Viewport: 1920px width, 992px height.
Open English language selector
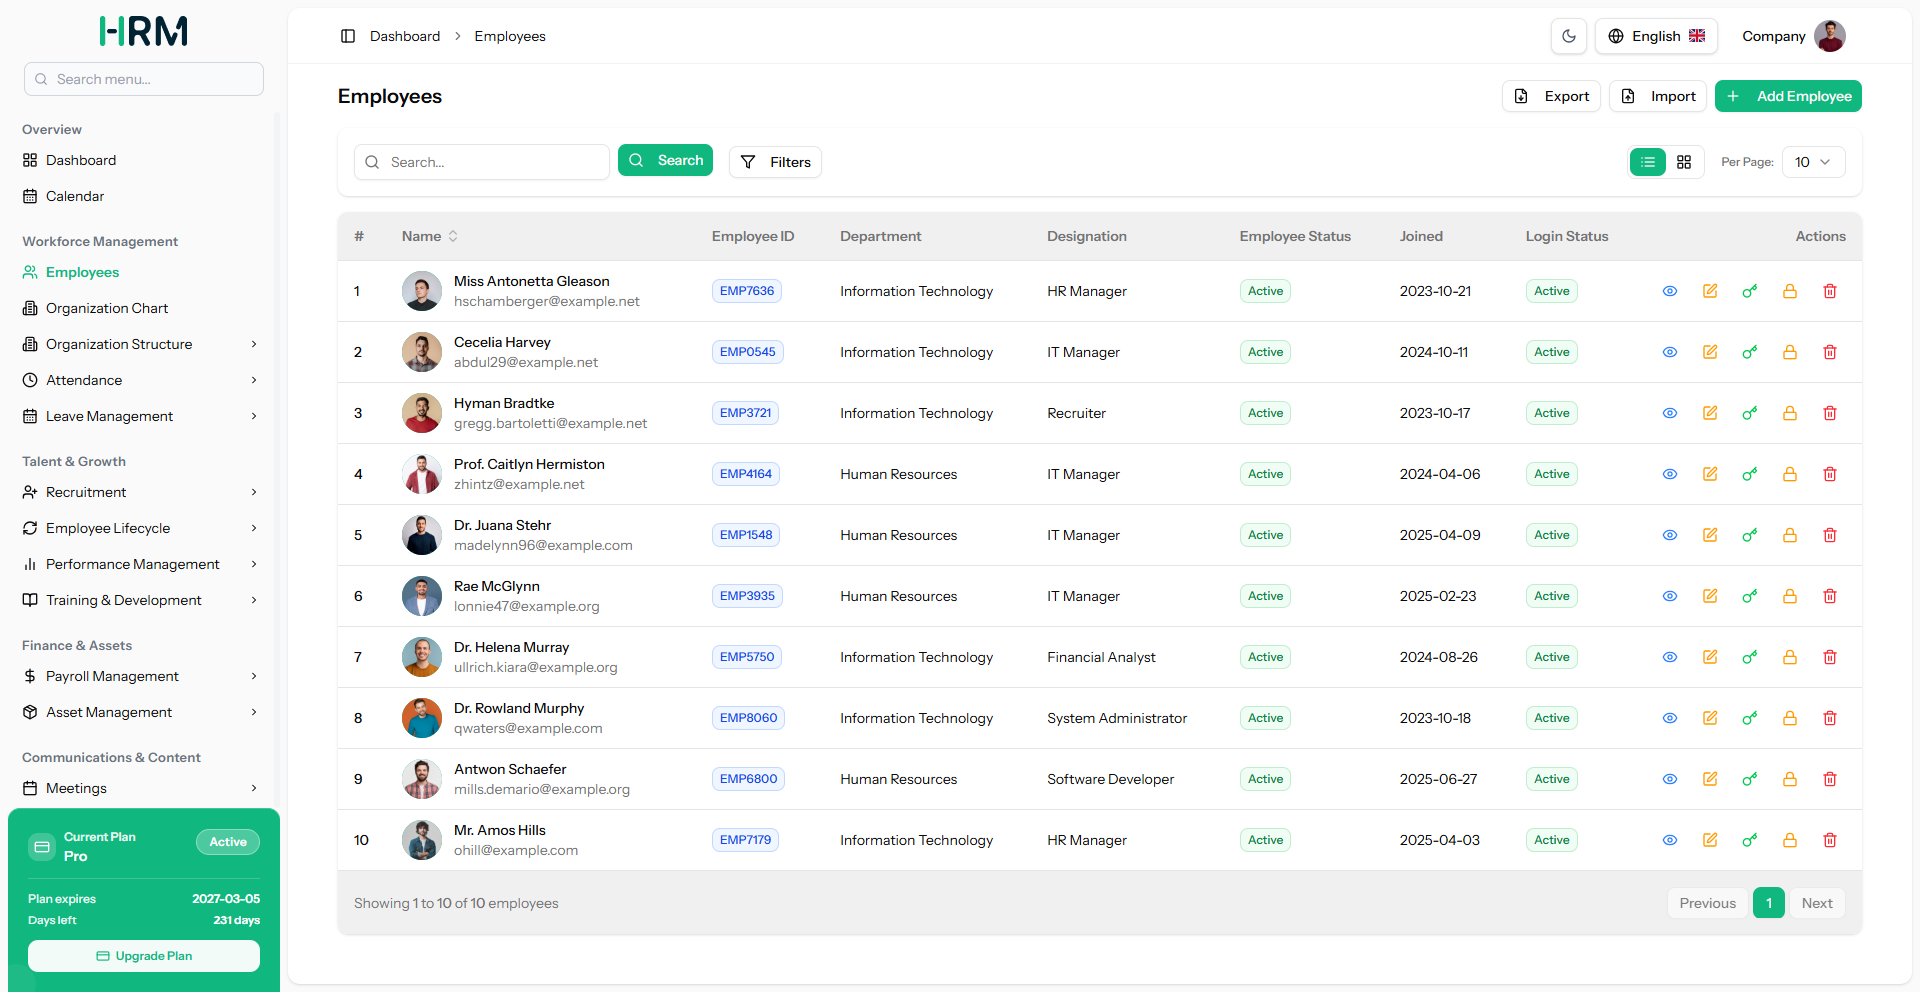[1656, 36]
